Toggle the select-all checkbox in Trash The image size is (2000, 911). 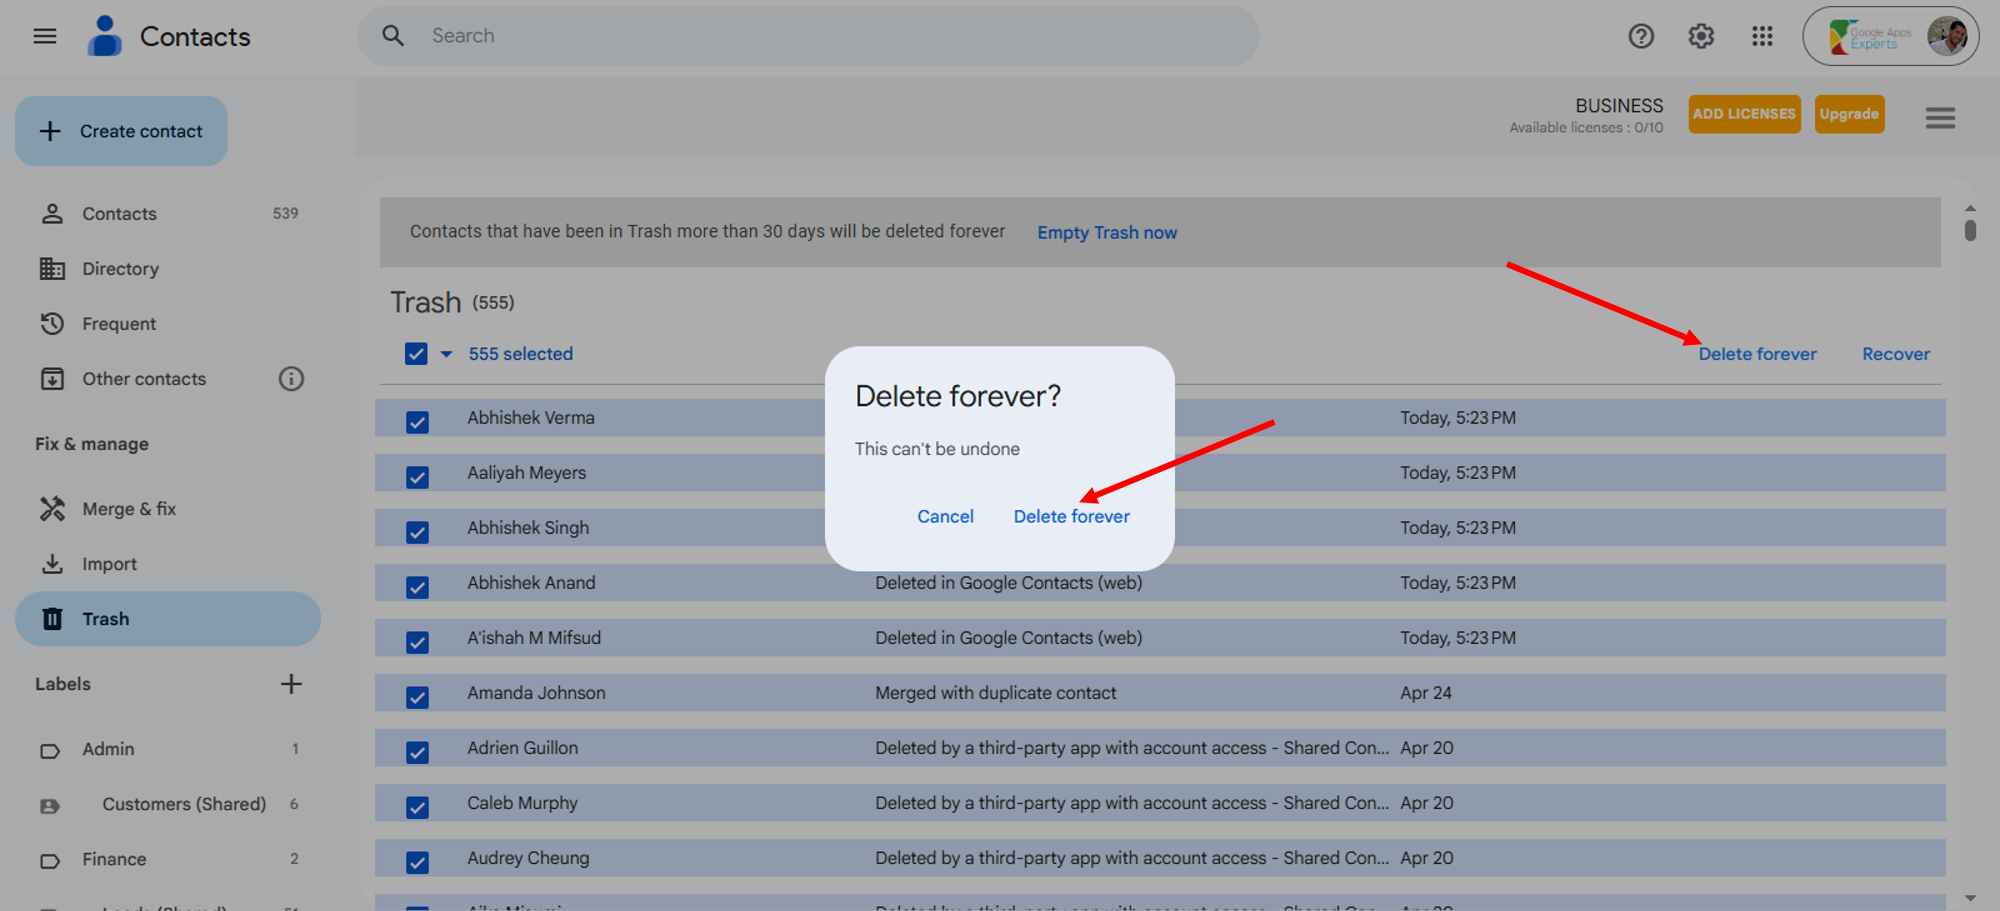coord(416,354)
